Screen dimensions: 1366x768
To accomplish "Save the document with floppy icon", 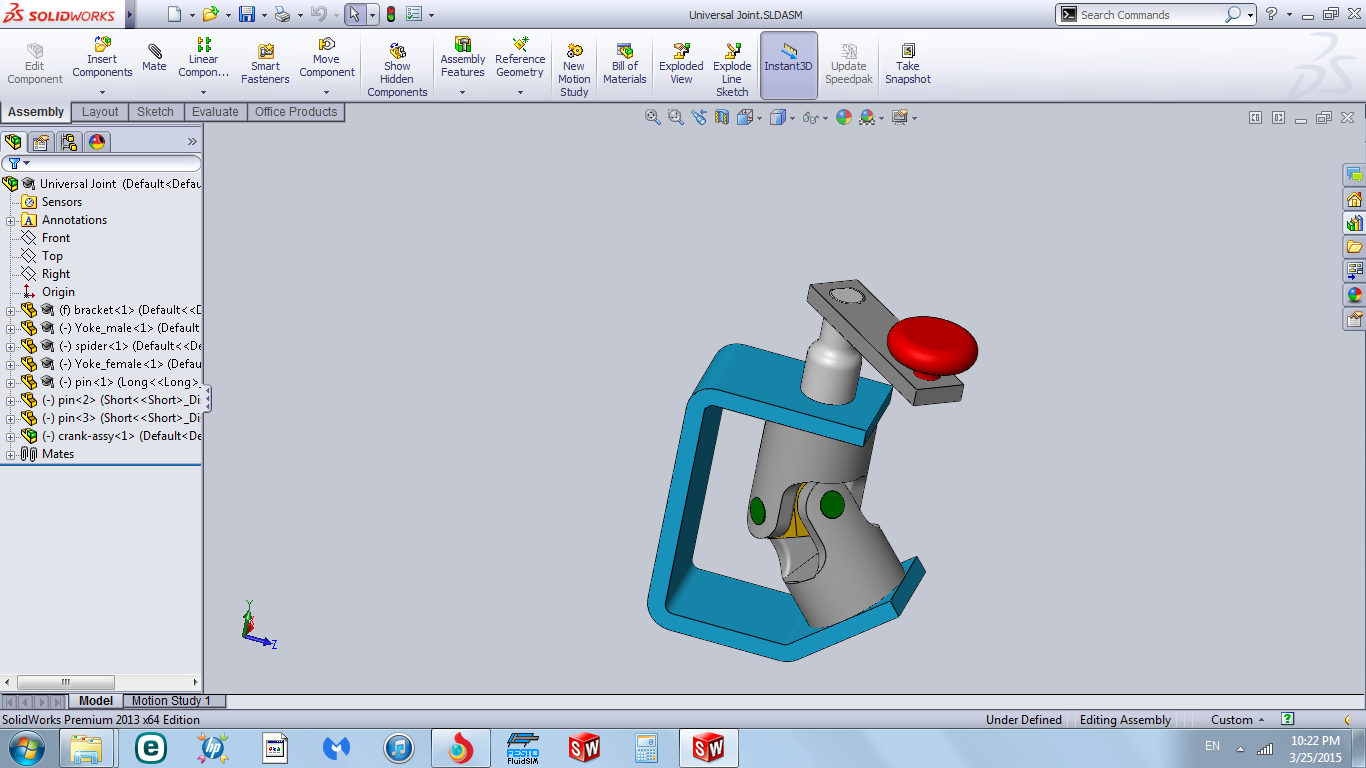I will point(246,14).
